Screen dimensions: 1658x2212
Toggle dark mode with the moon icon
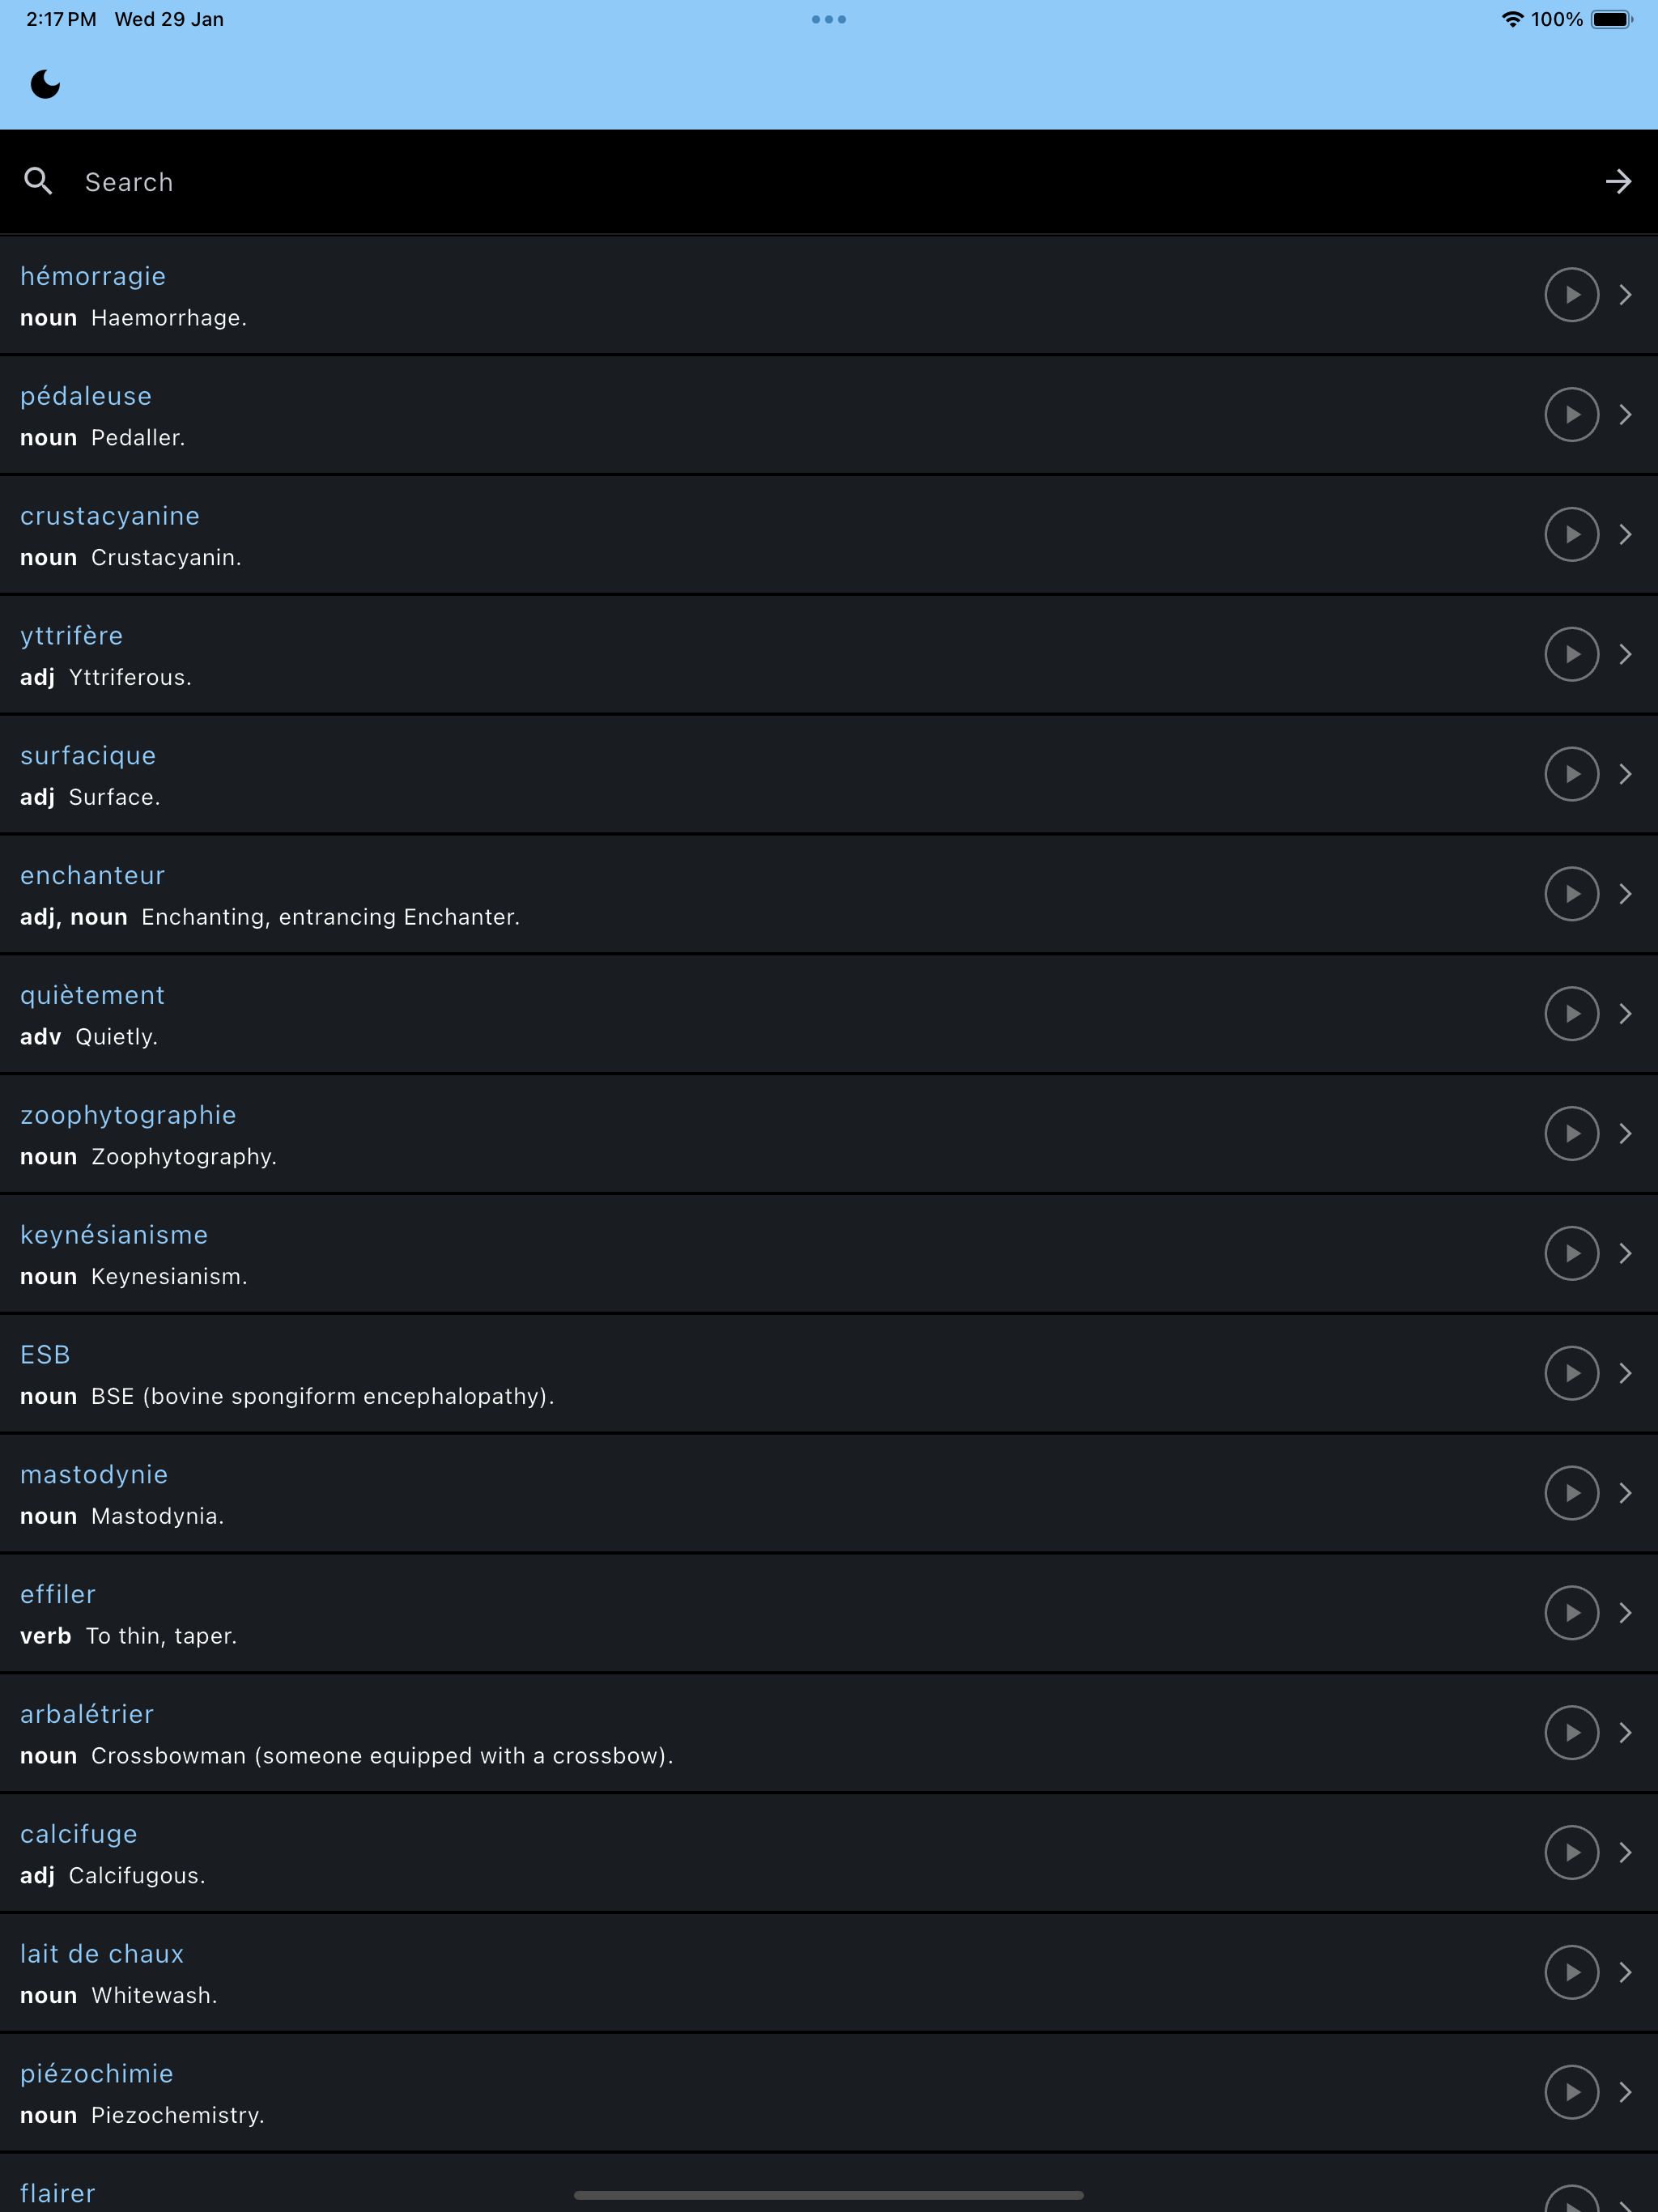[45, 84]
